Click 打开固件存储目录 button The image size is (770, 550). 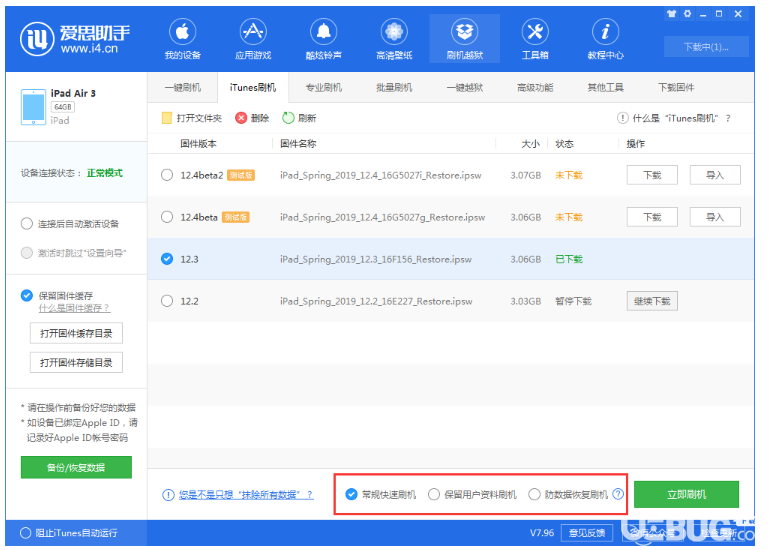[x=76, y=362]
